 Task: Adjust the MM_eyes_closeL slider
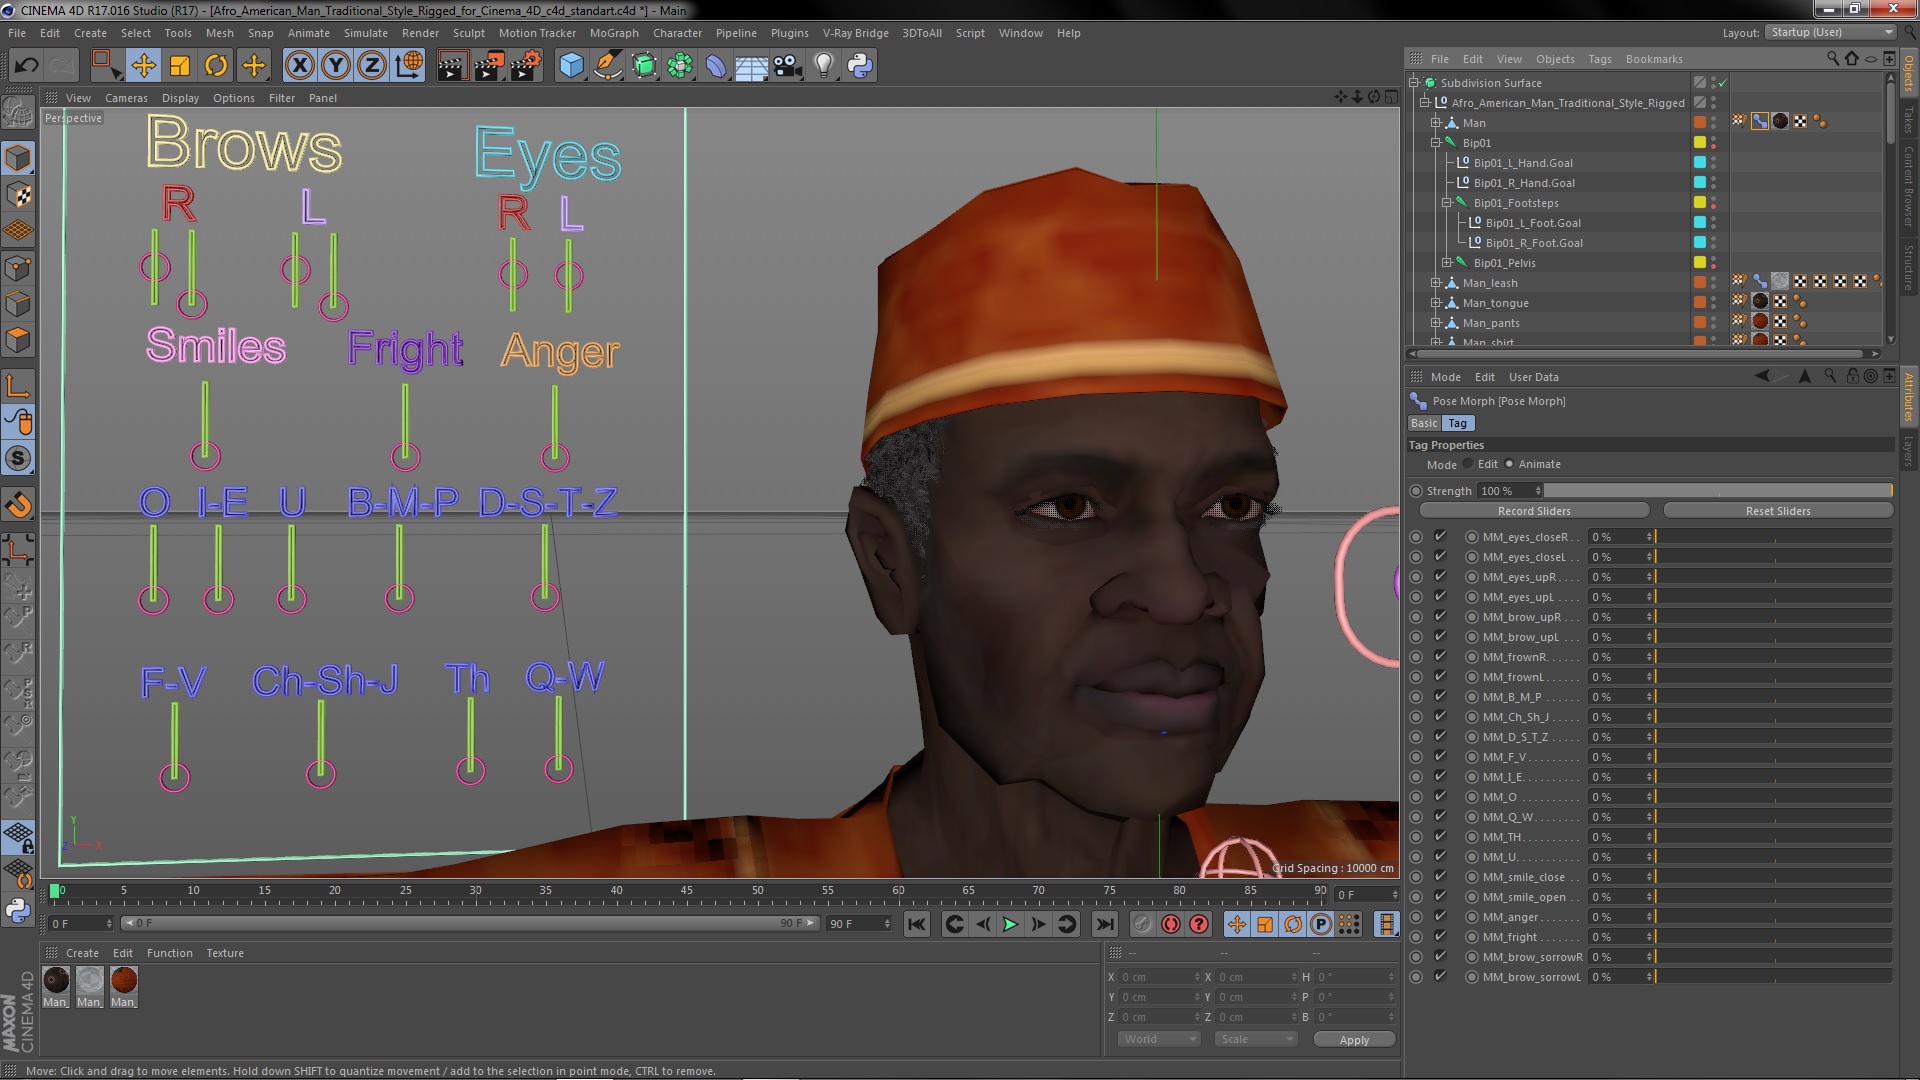click(x=1773, y=557)
